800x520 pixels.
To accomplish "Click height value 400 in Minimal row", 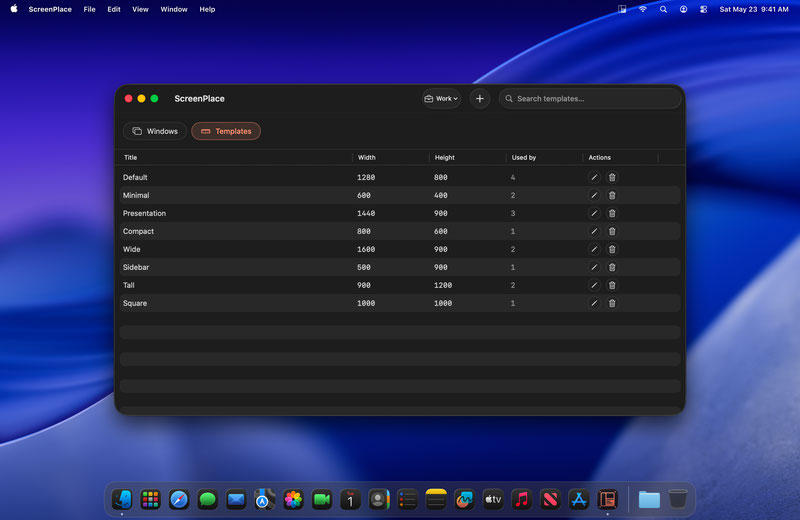I will 441,195.
